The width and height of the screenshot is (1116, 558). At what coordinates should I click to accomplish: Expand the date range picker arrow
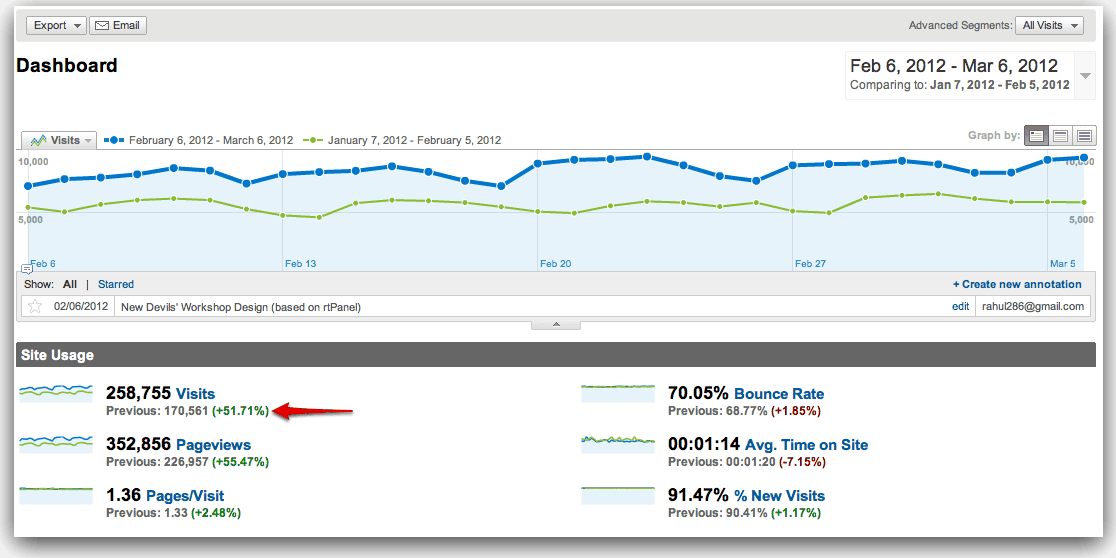(1086, 76)
